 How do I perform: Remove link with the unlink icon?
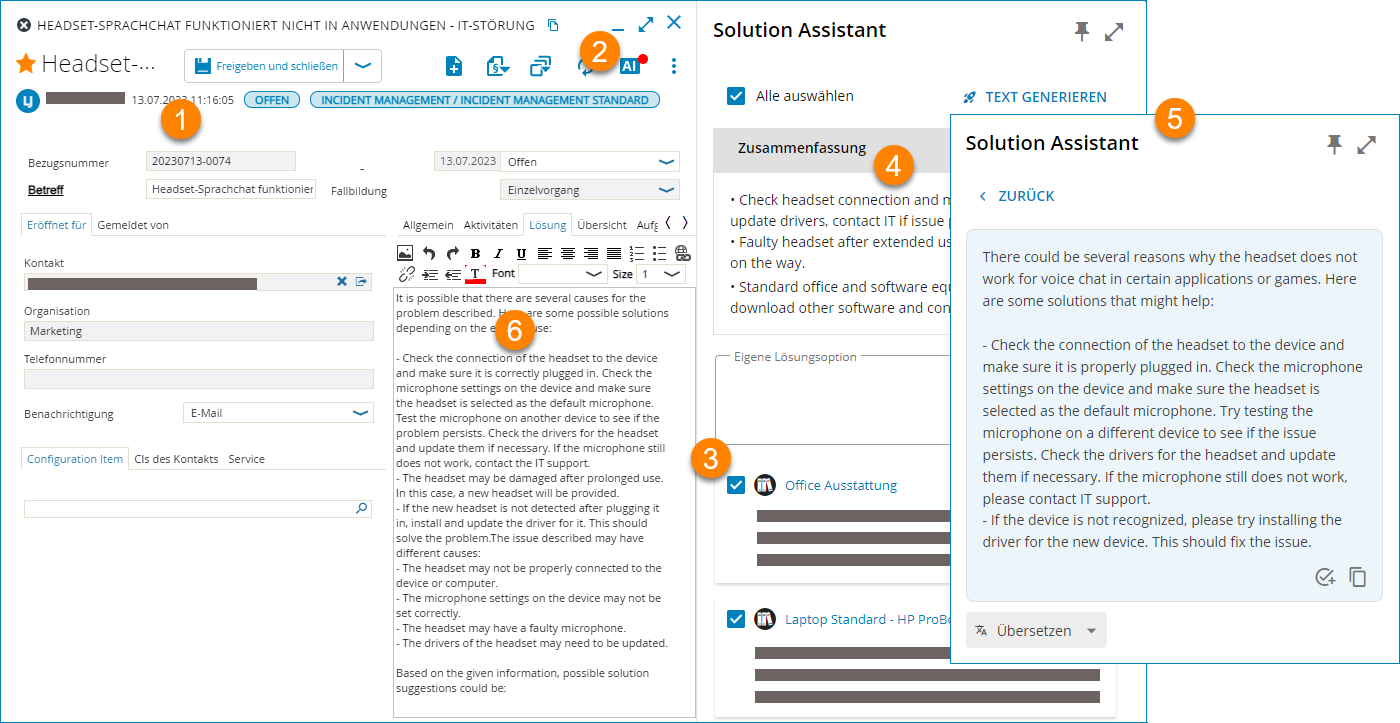406,273
